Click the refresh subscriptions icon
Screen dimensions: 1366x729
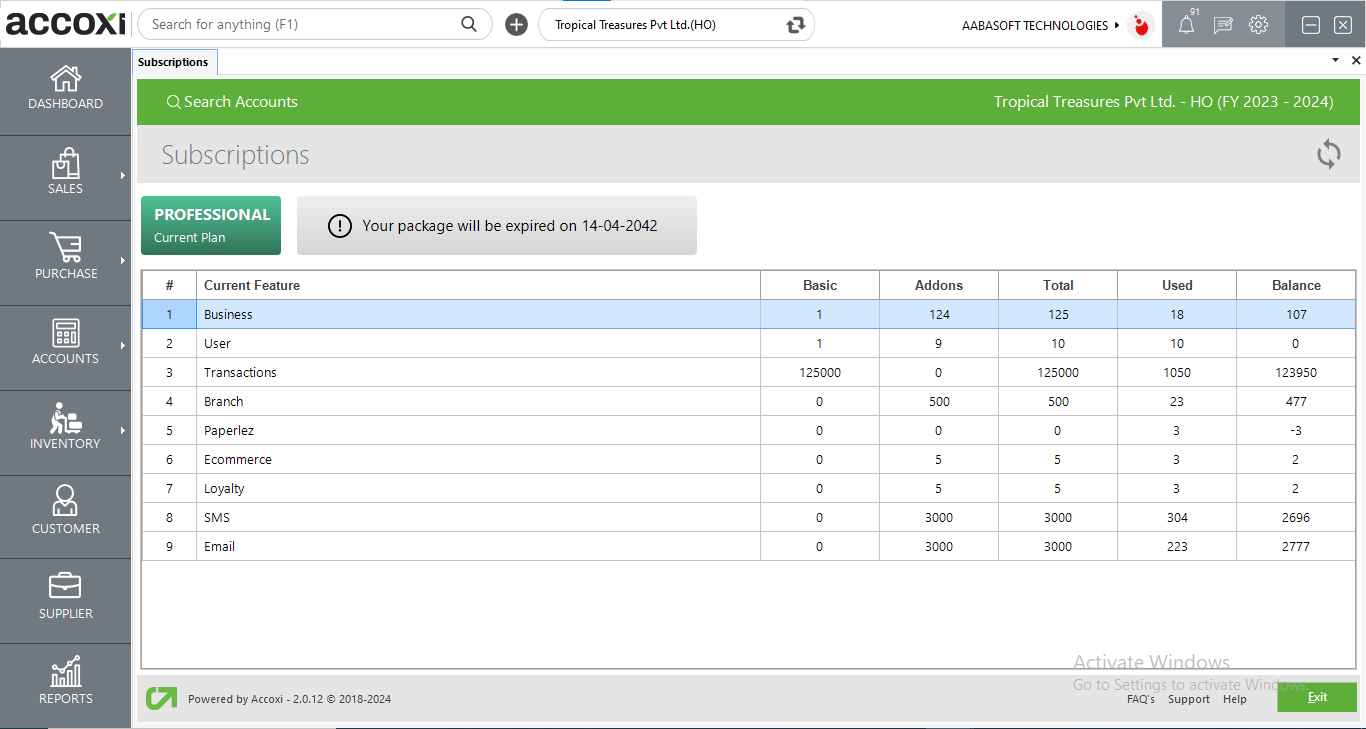pyautogui.click(x=1328, y=154)
